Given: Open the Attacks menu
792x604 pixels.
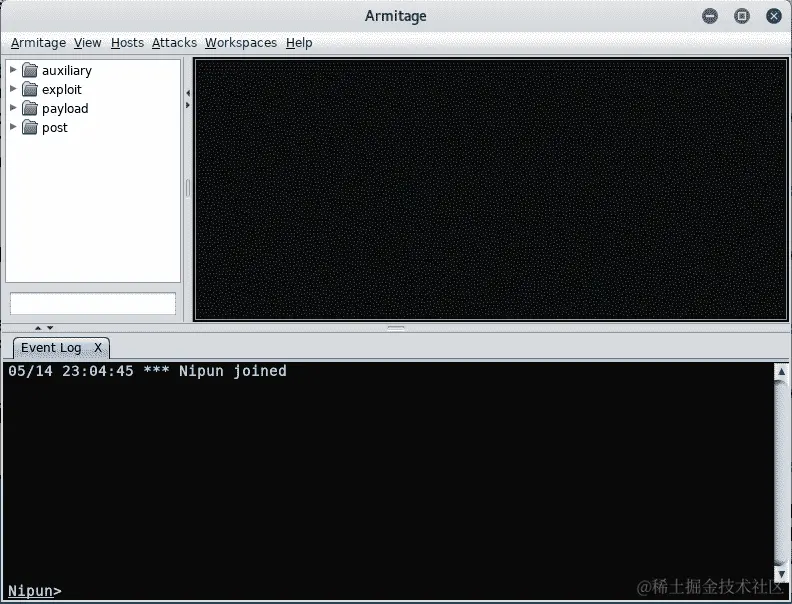Looking at the screenshot, I should tap(174, 43).
